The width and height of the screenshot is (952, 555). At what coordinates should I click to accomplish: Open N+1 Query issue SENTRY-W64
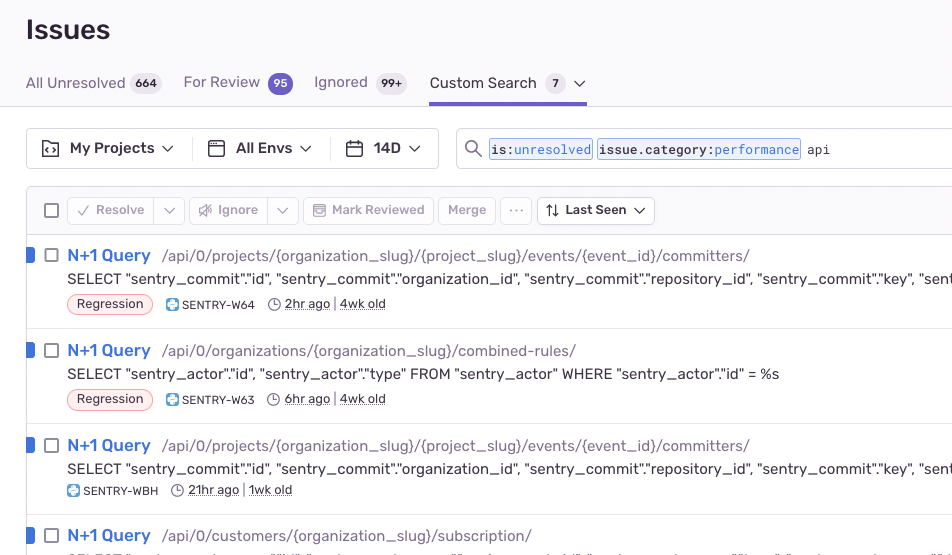pos(109,256)
